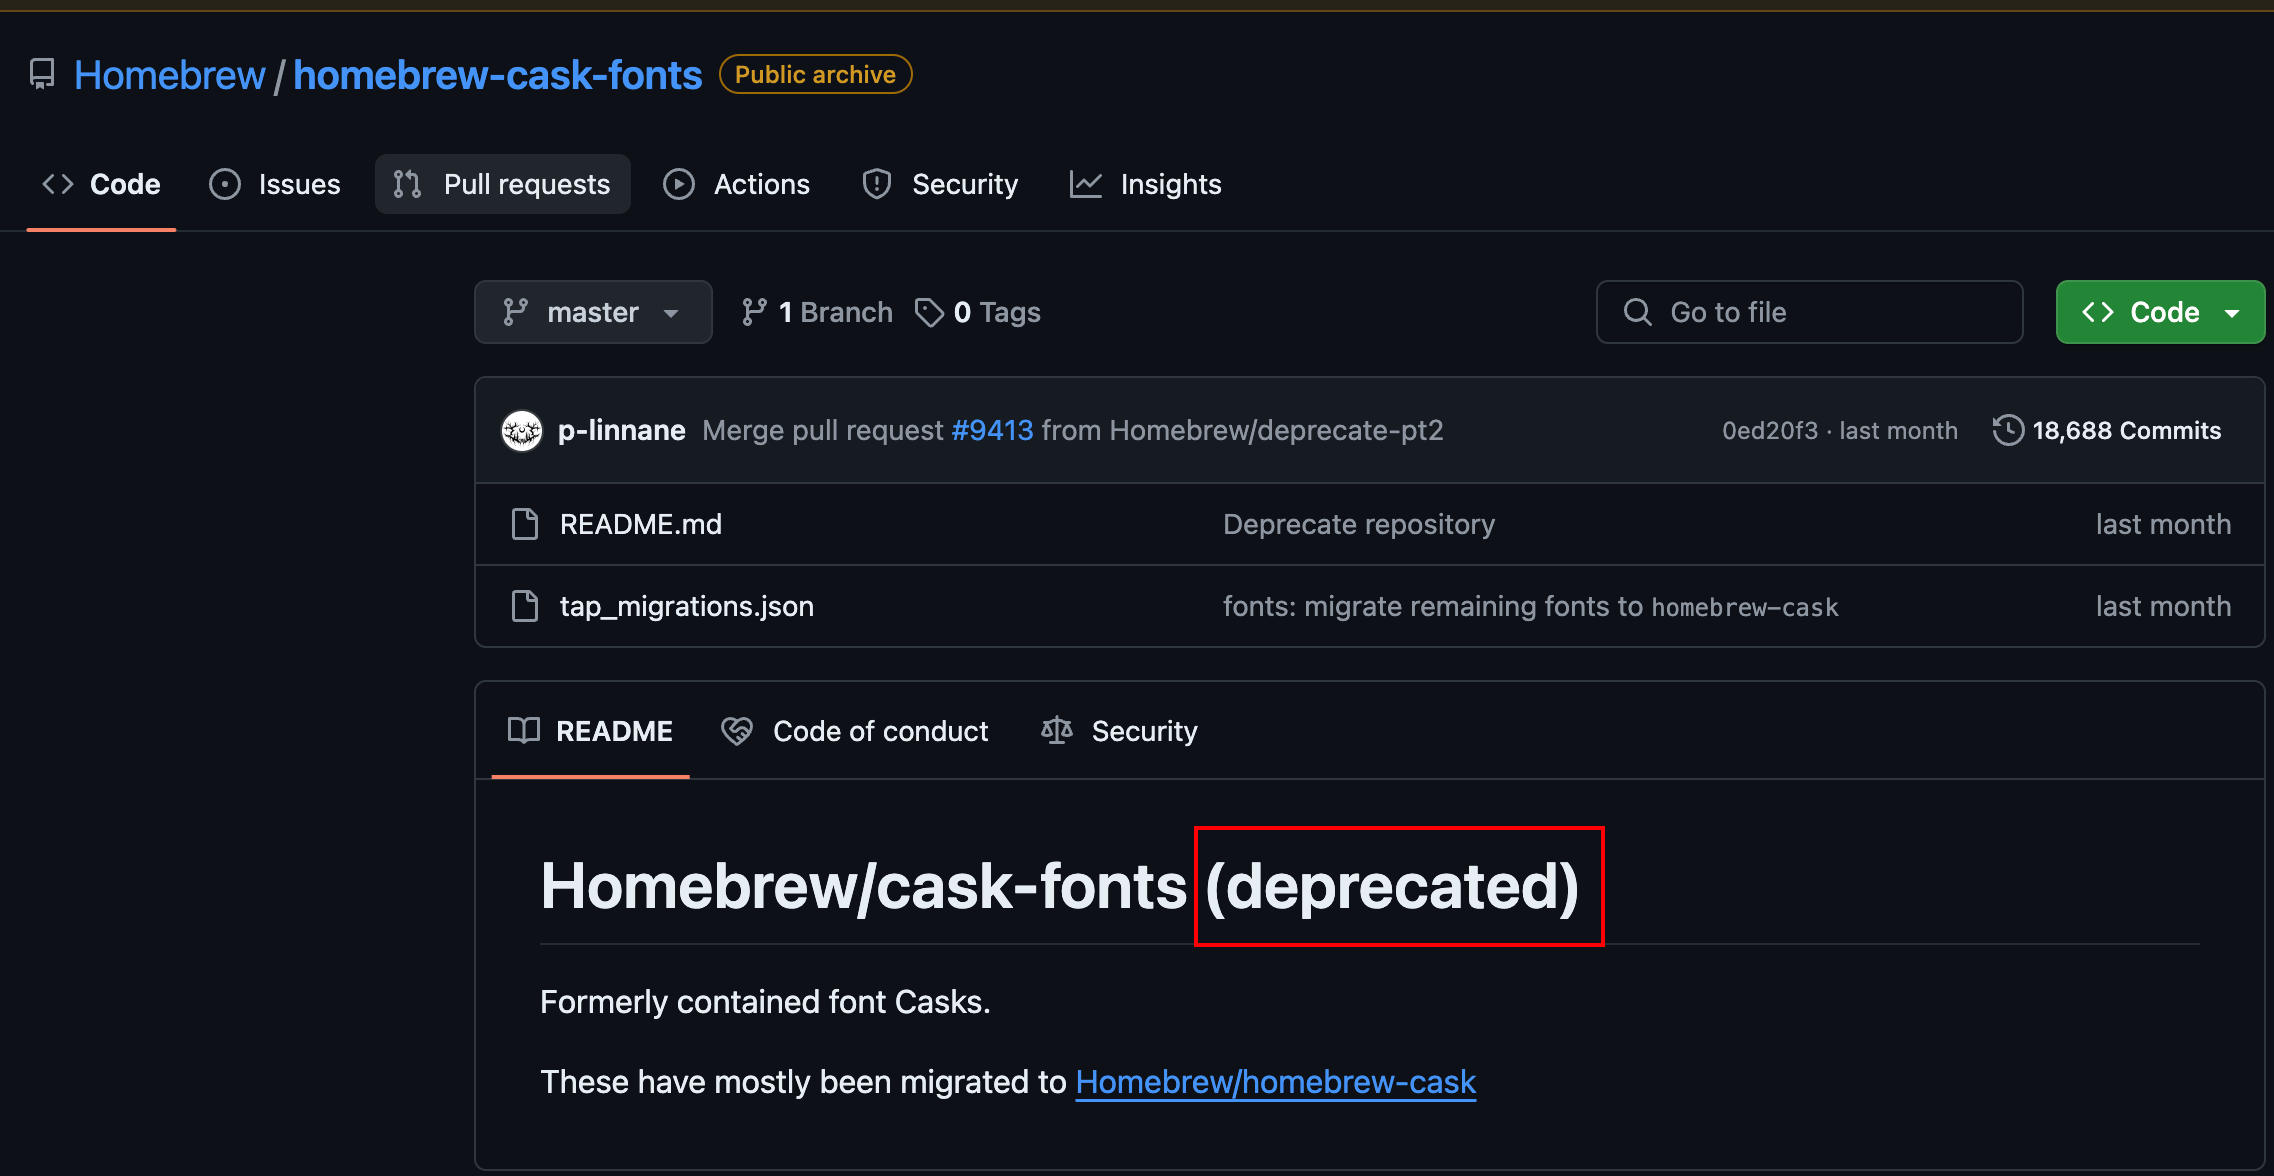Click the Go to file search field
Screen dimensions: 2274x1176
(x=1810, y=313)
